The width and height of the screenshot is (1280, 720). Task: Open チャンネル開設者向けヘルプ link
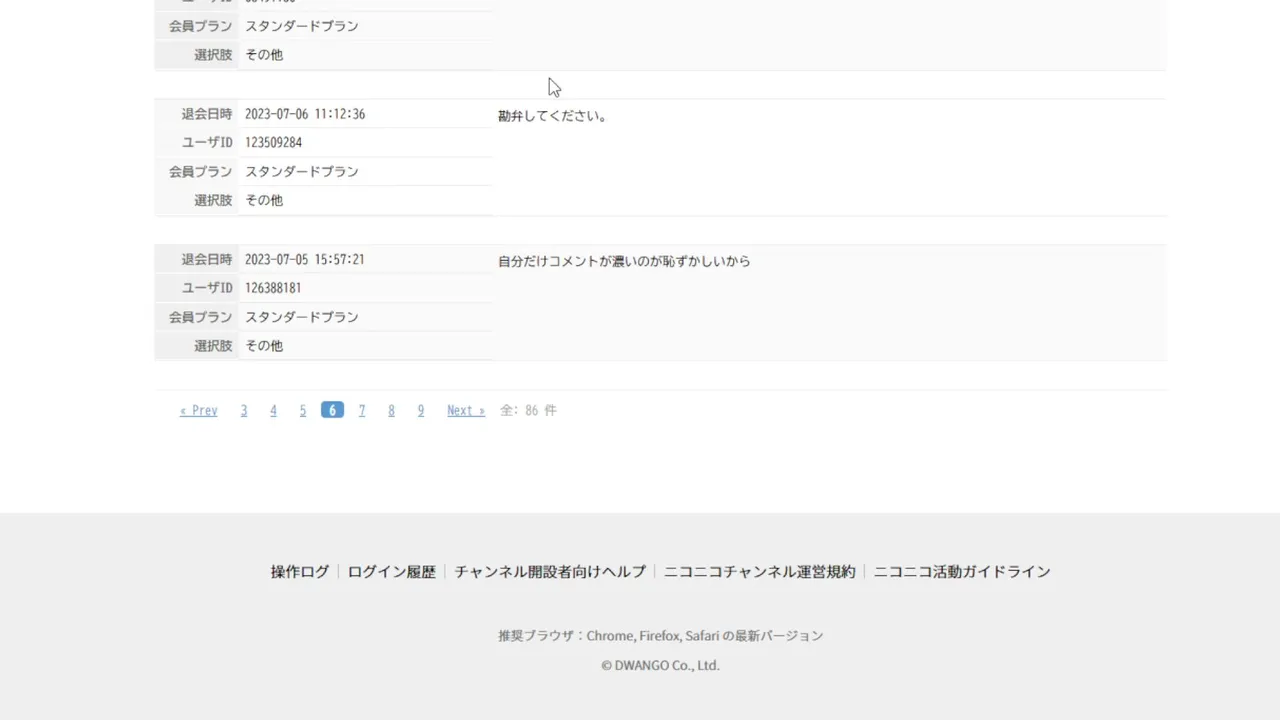[x=550, y=572]
